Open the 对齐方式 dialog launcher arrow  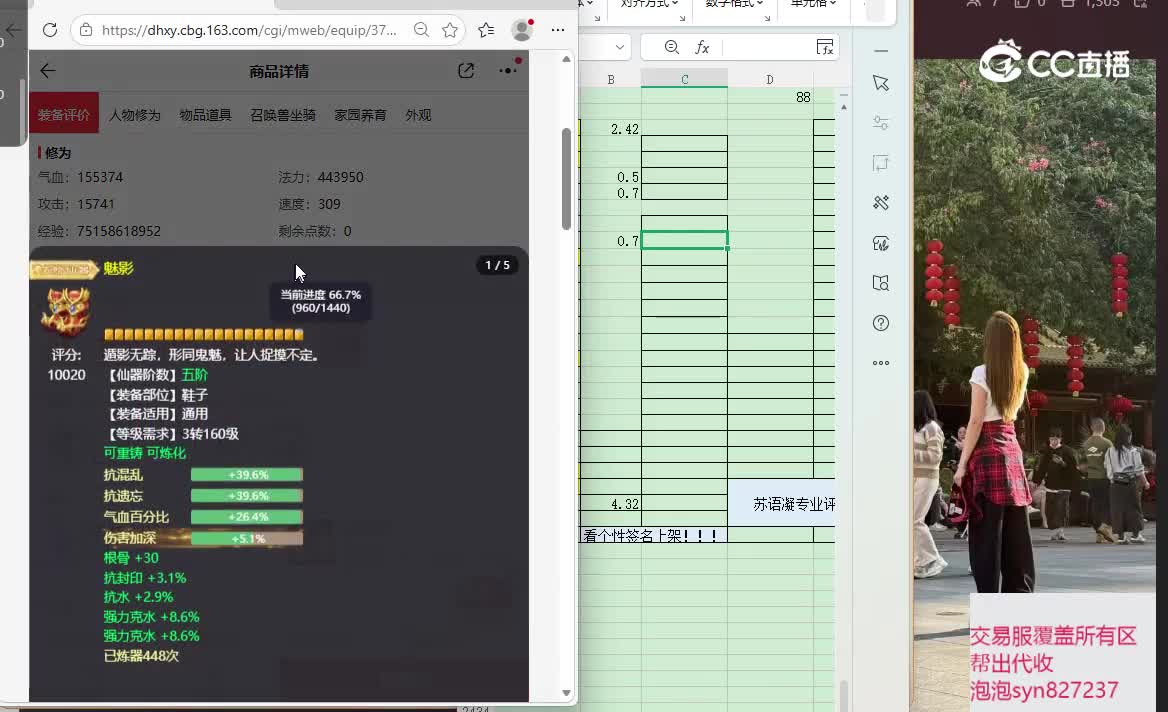(682, 17)
